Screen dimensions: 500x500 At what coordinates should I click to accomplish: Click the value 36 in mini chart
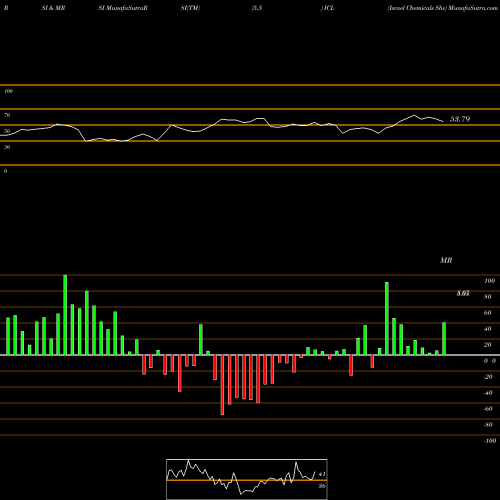click(x=322, y=486)
